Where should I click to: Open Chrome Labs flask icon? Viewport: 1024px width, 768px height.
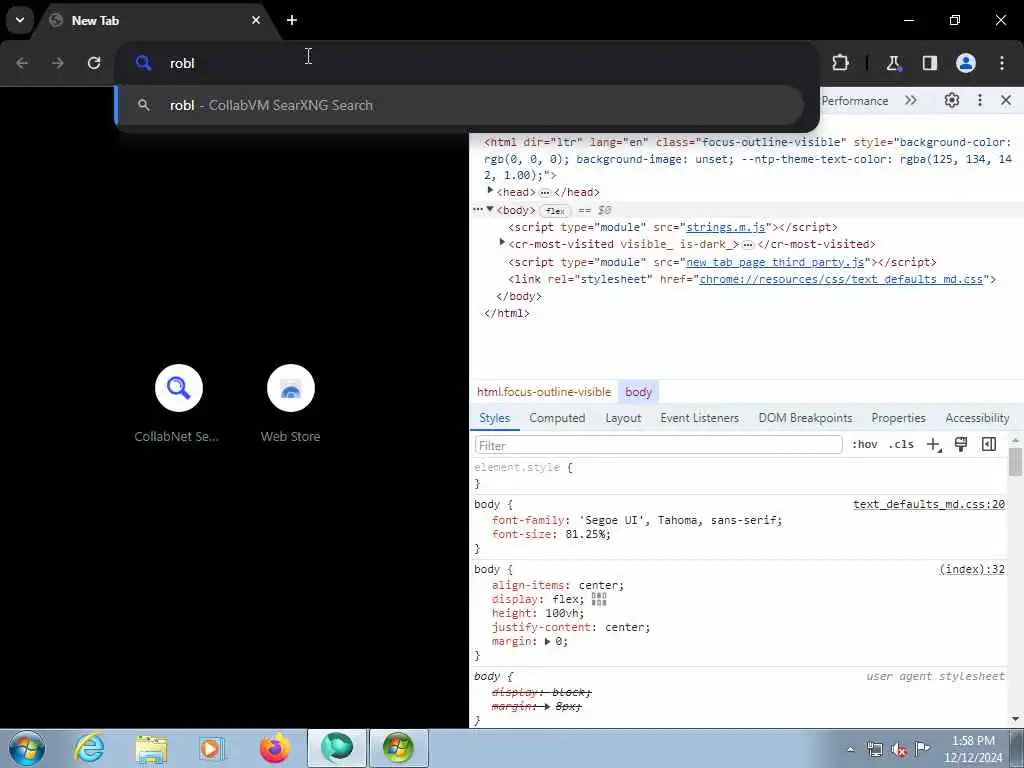pyautogui.click(x=893, y=63)
